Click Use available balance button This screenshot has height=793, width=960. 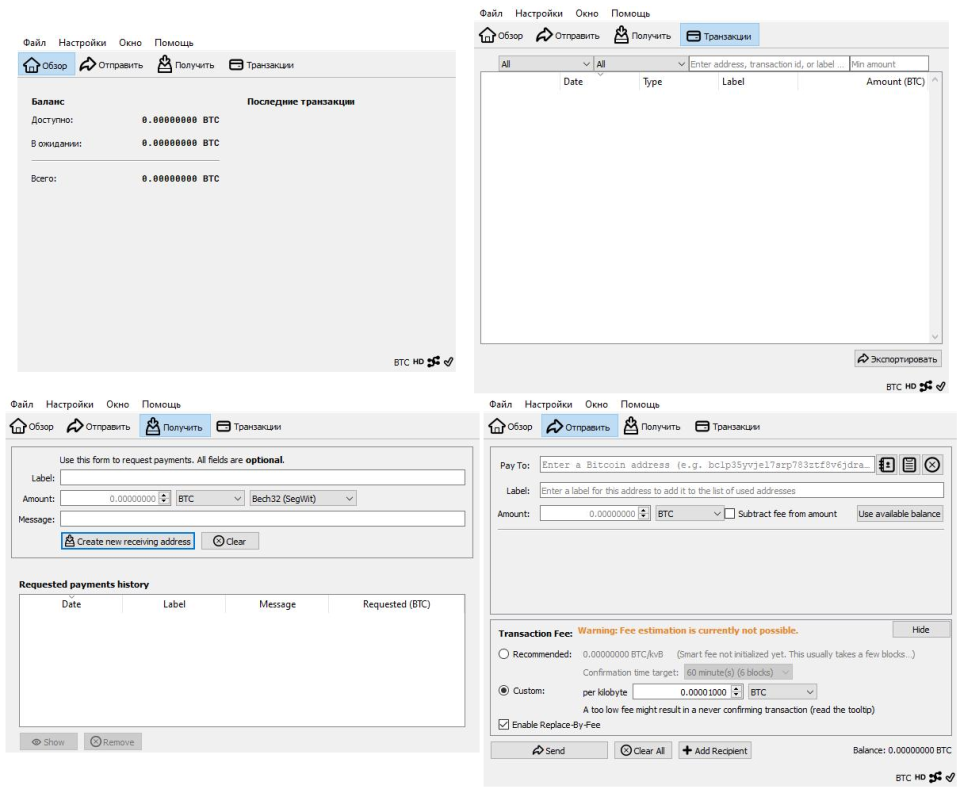pyautogui.click(x=900, y=514)
